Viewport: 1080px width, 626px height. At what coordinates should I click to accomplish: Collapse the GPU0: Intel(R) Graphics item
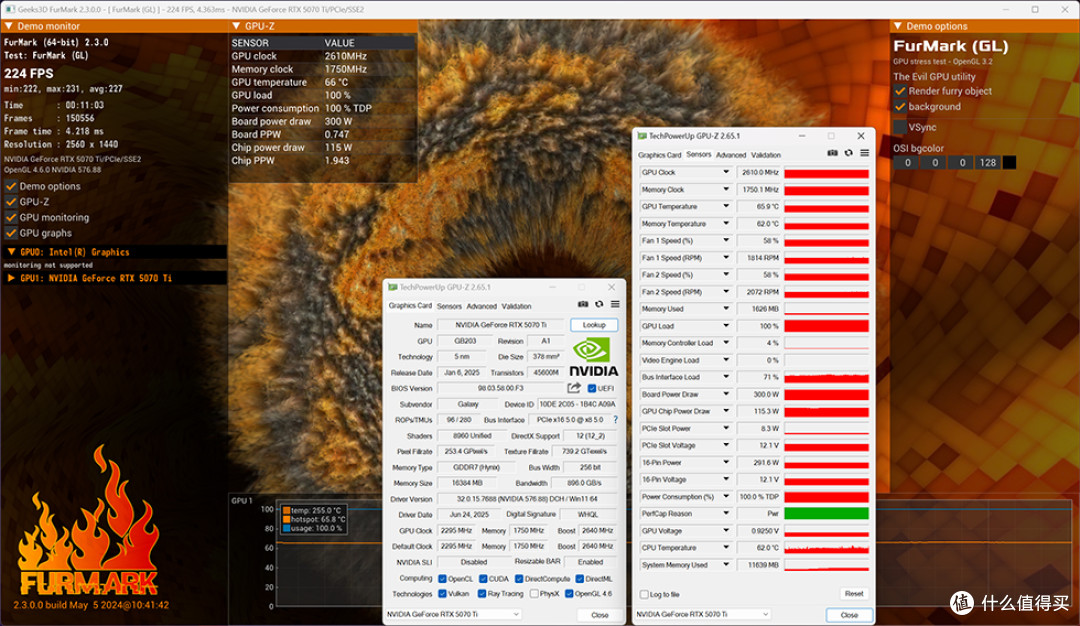11,252
